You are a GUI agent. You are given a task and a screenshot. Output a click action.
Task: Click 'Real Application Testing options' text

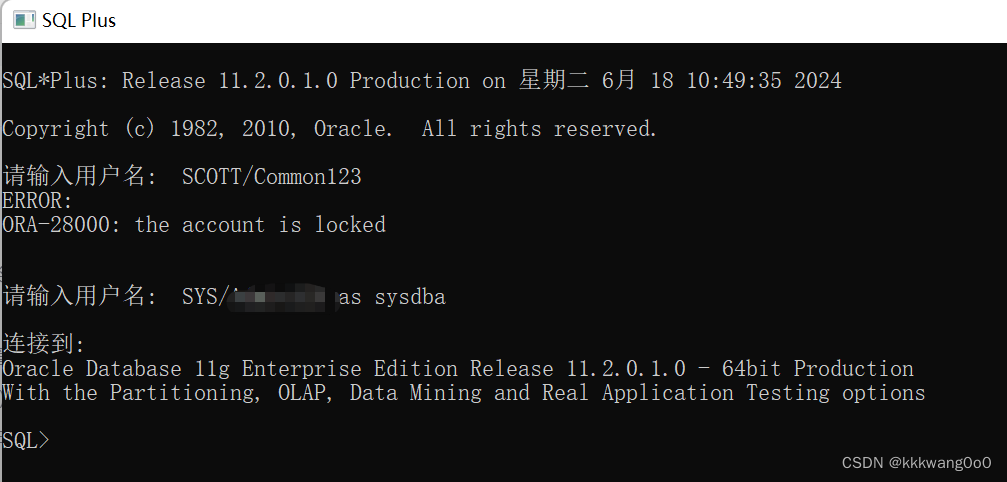coord(733,393)
